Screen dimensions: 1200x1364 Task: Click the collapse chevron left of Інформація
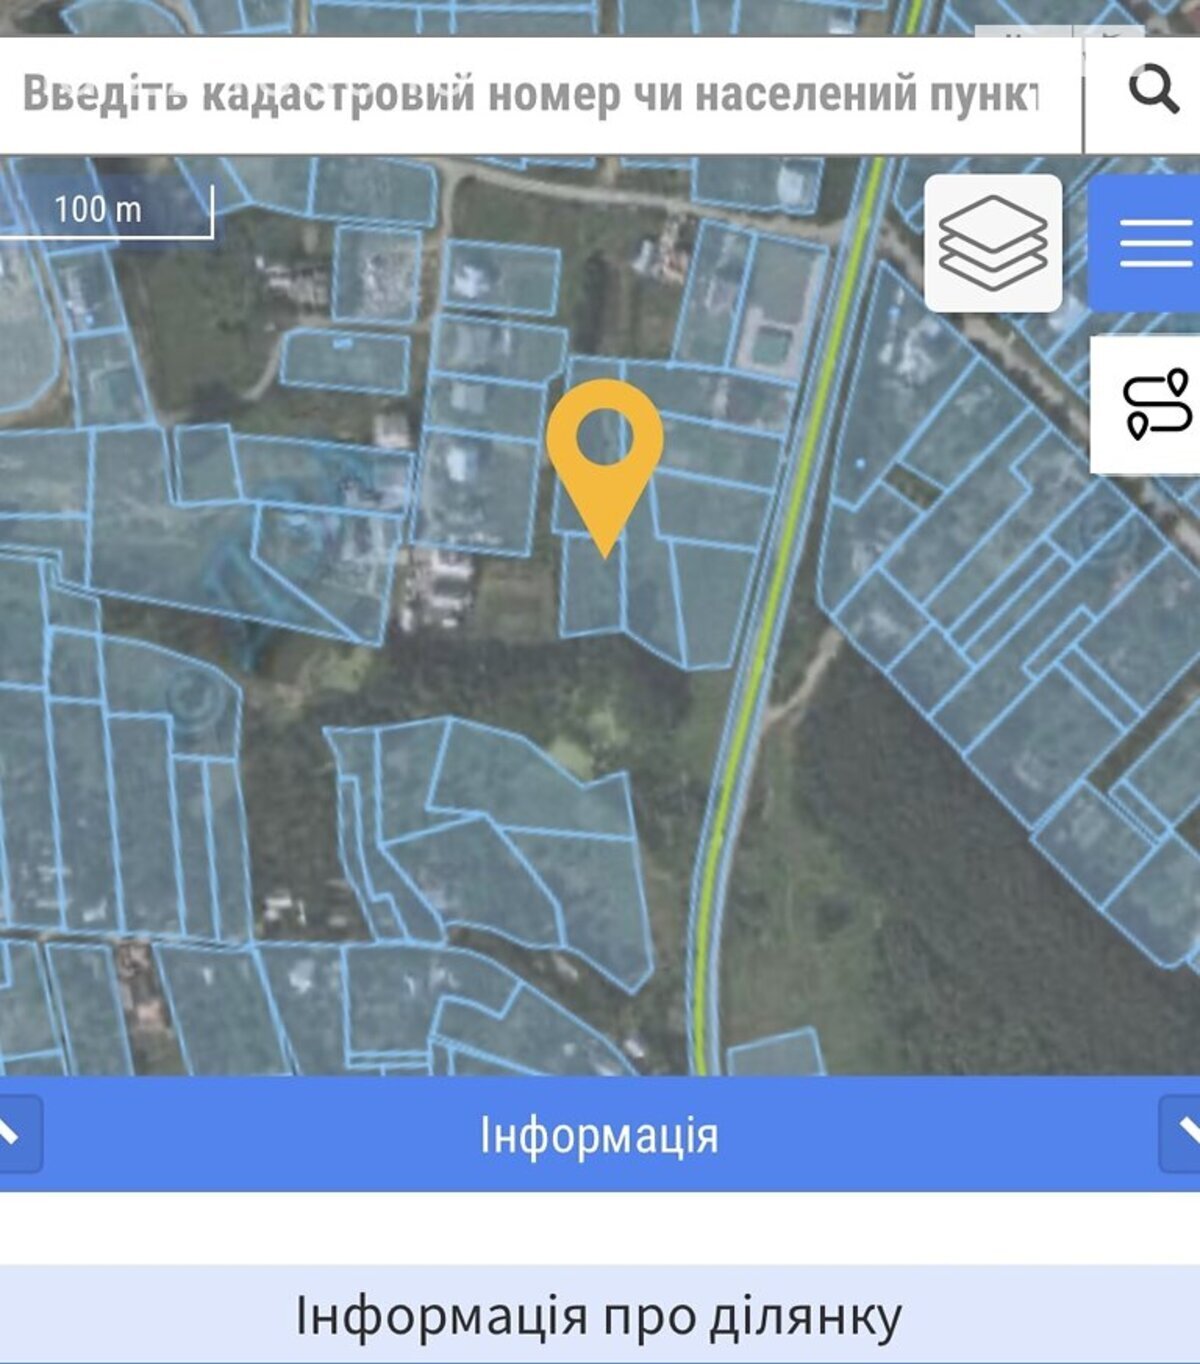[16, 1133]
